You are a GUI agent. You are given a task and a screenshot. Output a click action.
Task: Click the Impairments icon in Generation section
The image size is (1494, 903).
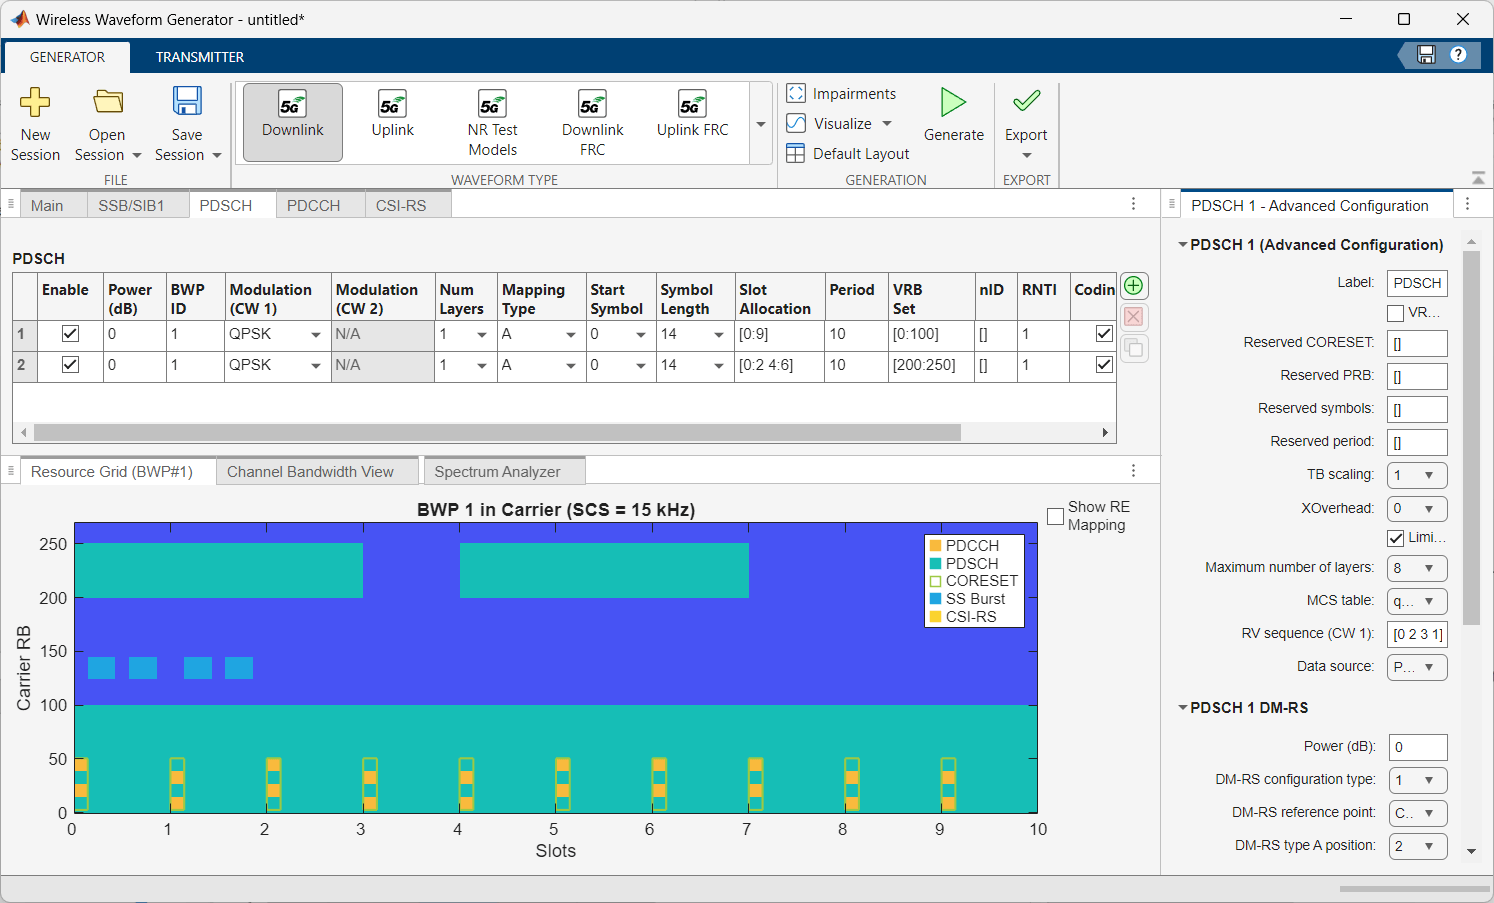[x=796, y=93]
